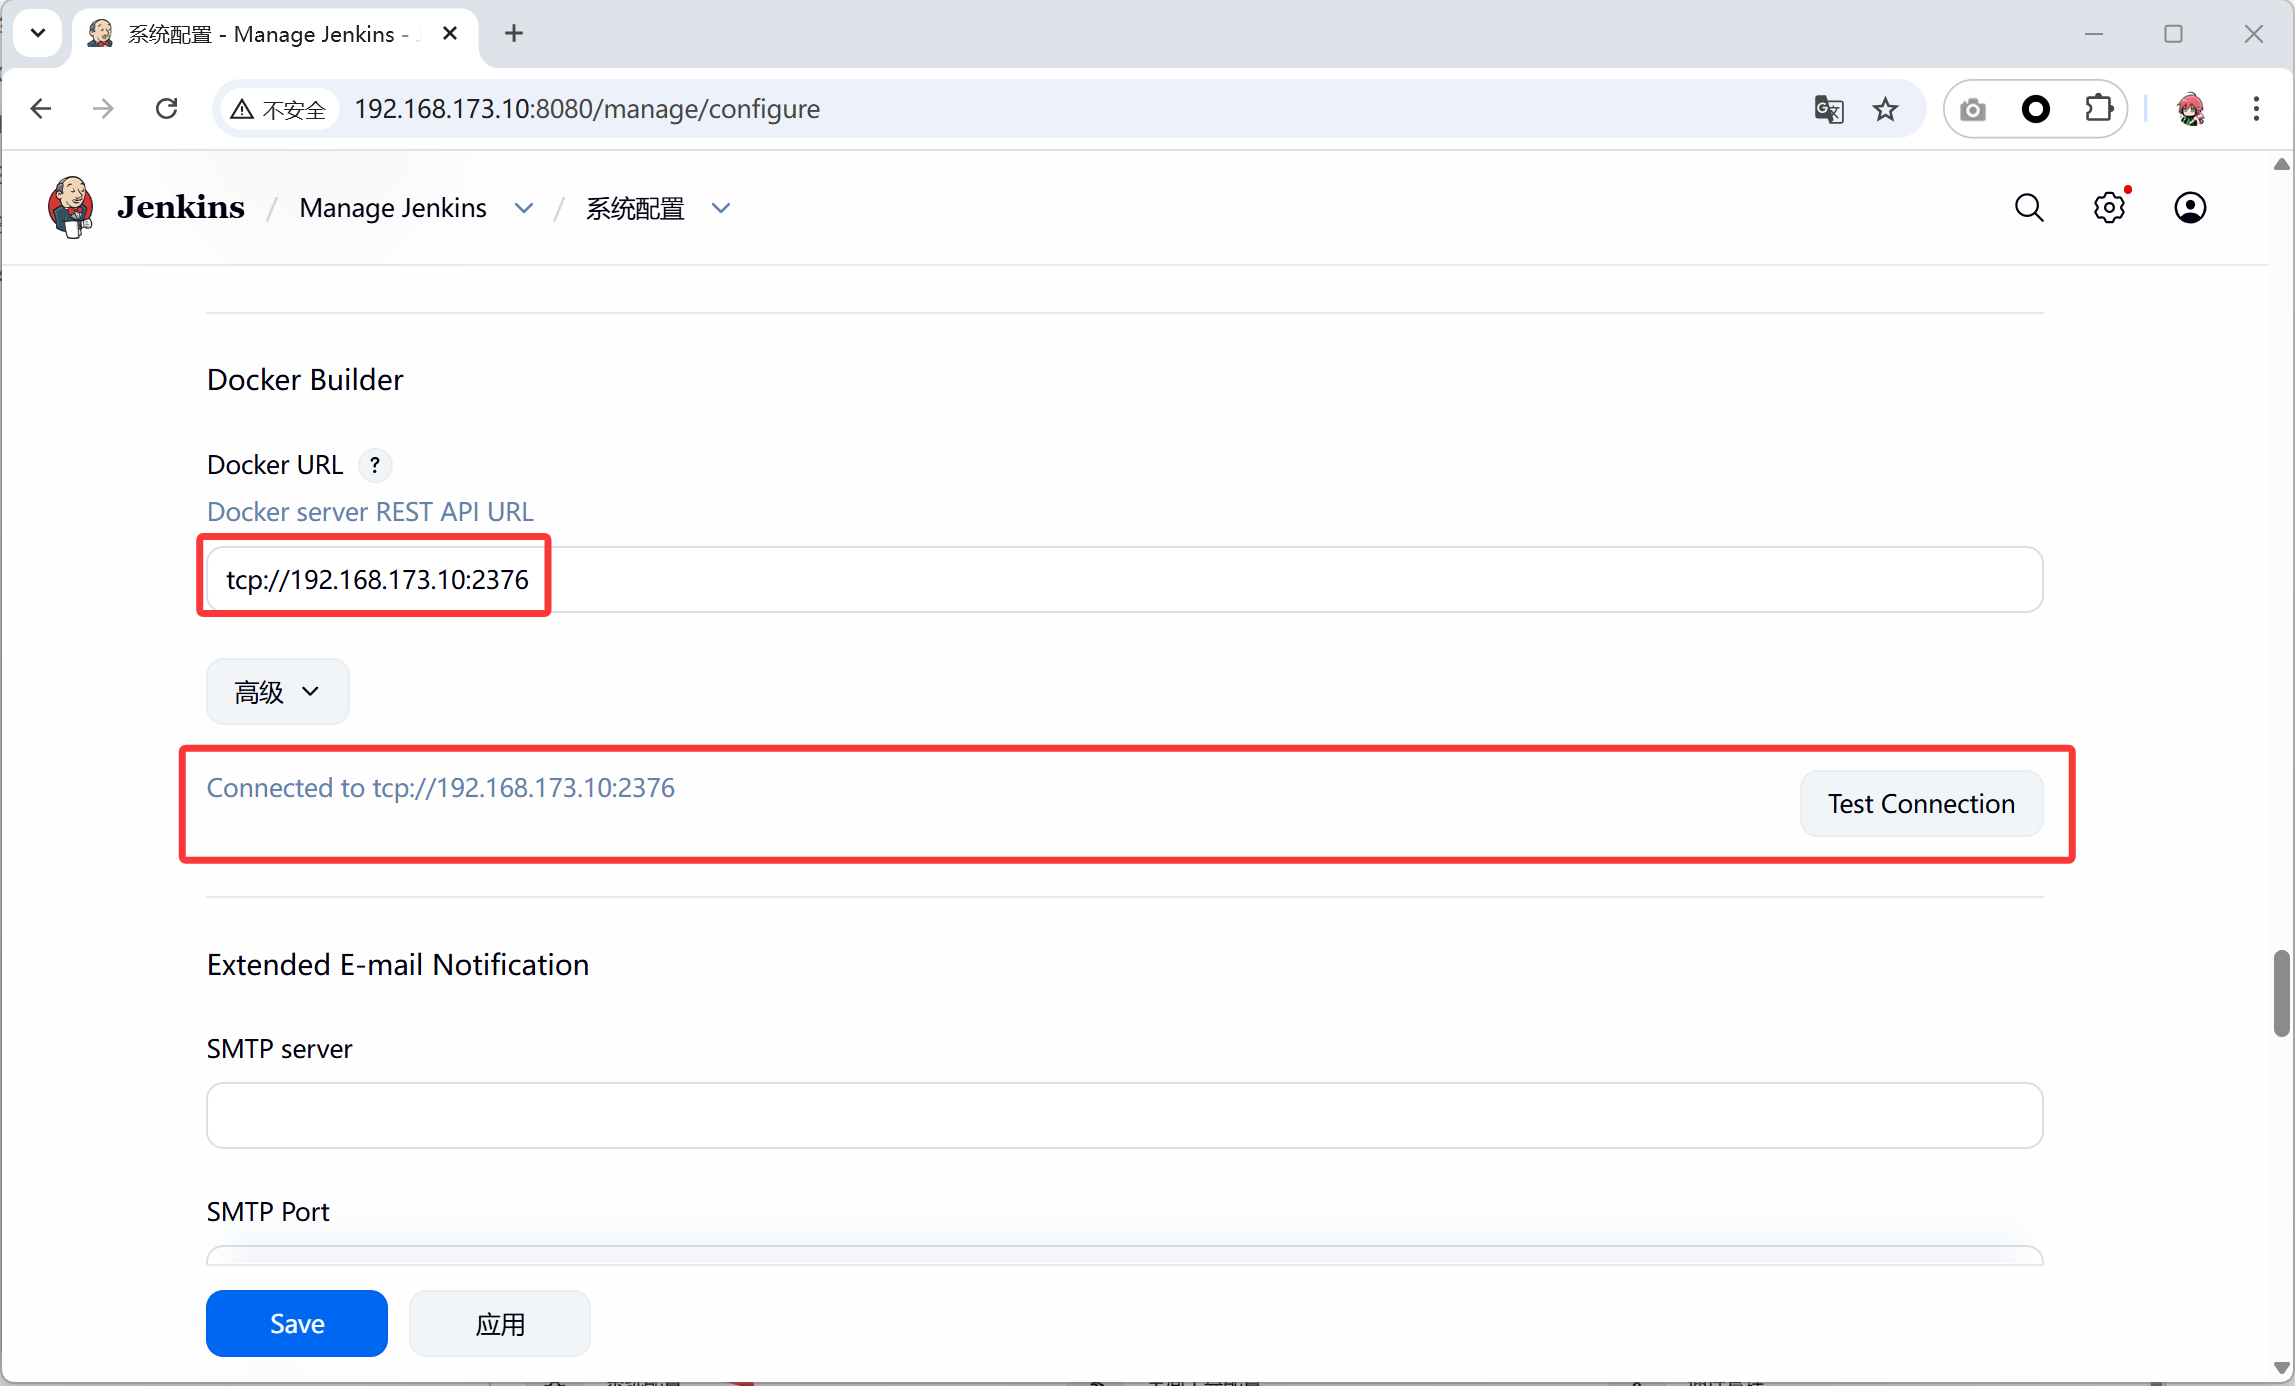
Task: Click the Google Translate page icon
Action: tap(1828, 109)
